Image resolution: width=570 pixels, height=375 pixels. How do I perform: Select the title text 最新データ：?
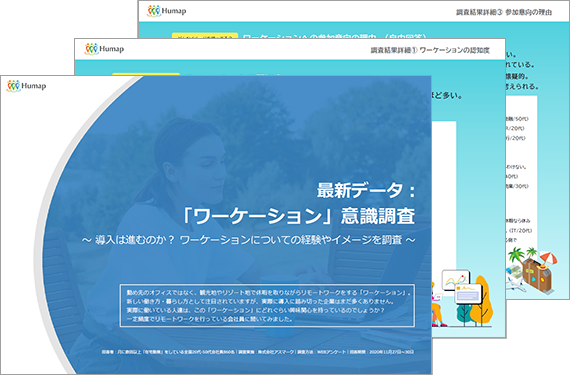click(x=366, y=190)
